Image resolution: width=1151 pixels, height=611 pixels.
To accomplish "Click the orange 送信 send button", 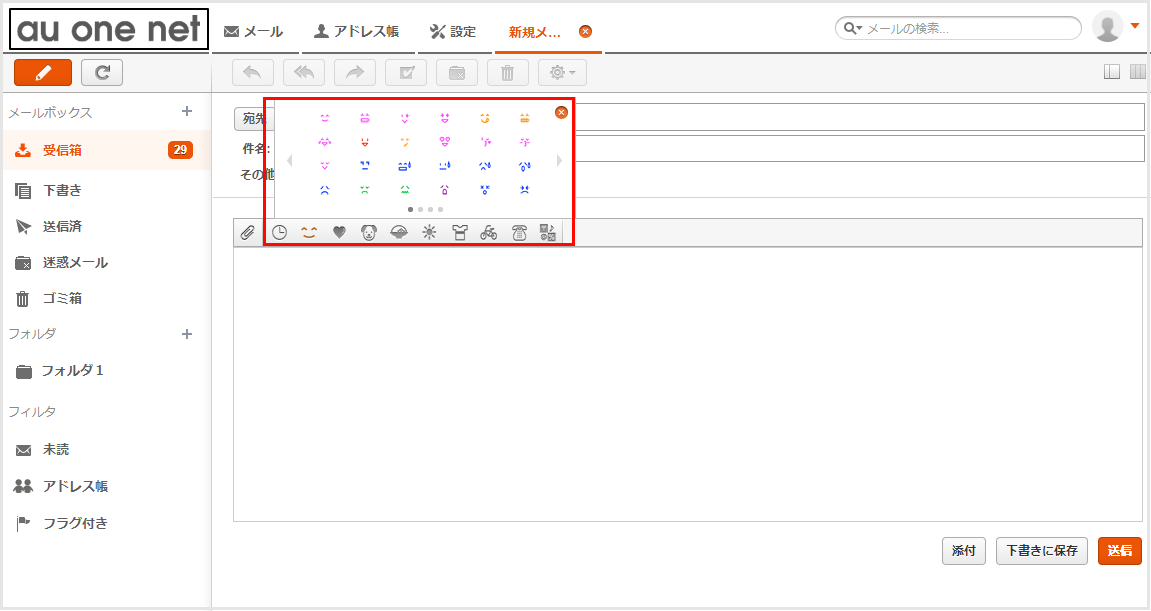I will [x=1119, y=551].
